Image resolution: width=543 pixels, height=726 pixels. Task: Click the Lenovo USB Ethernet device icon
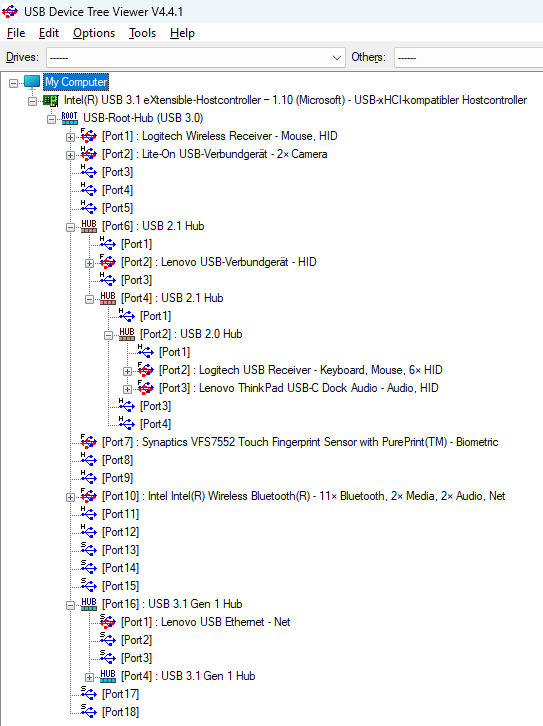coord(107,622)
